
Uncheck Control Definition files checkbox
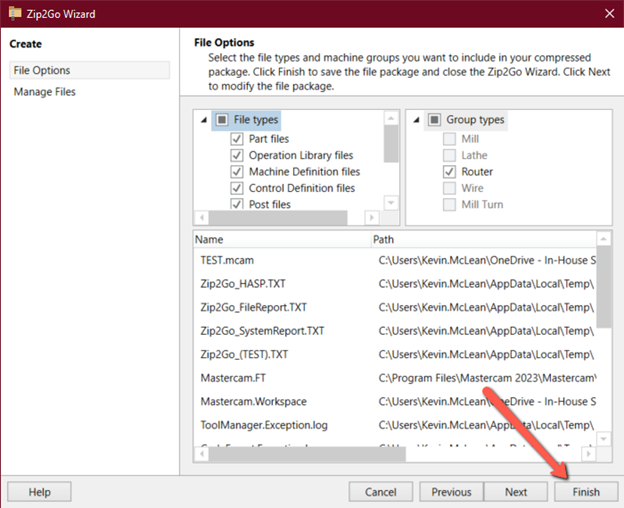(x=237, y=188)
